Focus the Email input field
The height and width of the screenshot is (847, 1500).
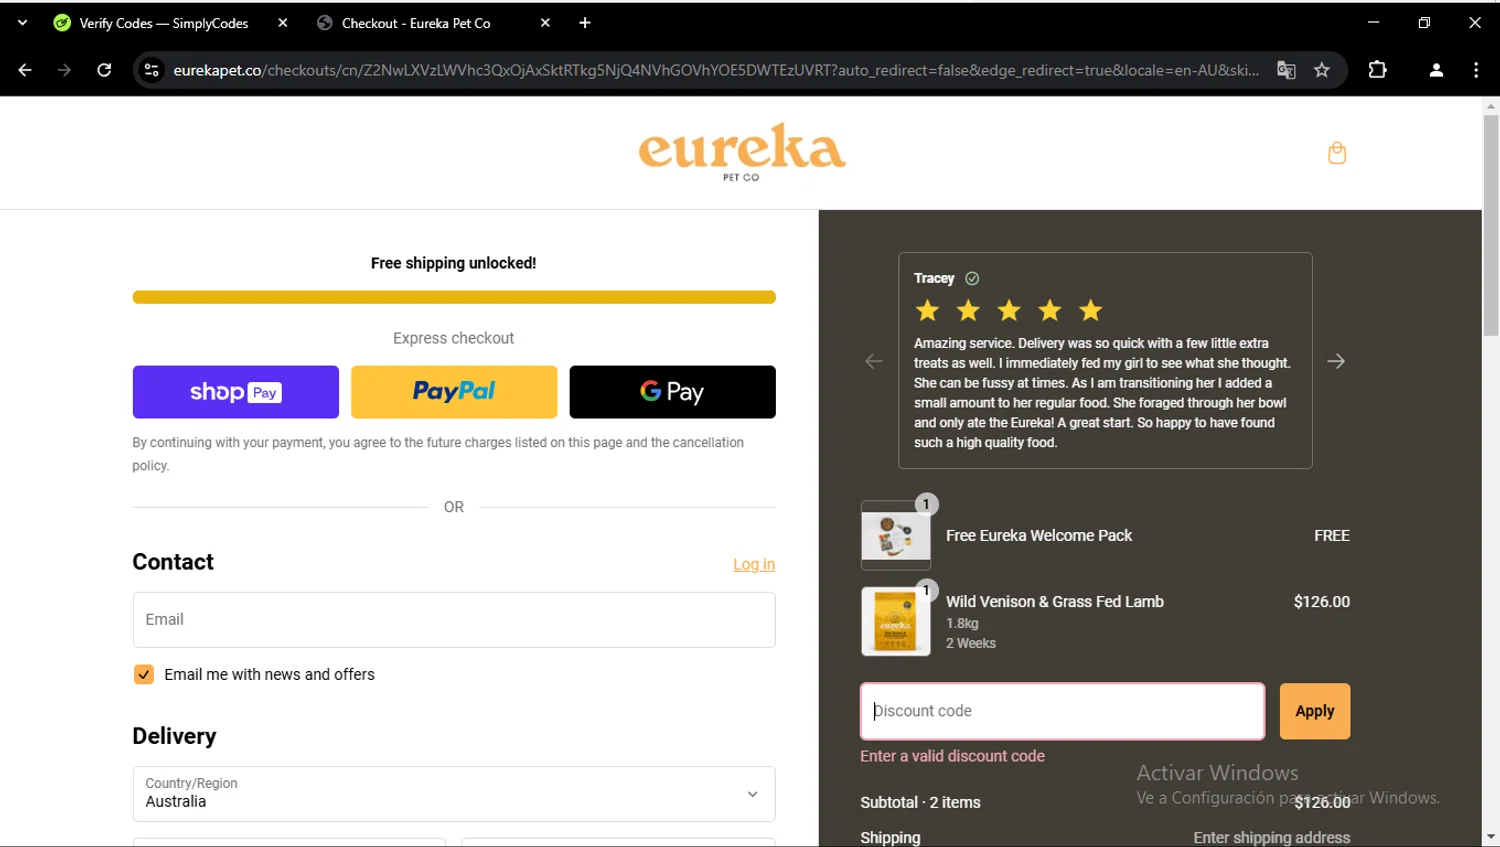coord(454,620)
